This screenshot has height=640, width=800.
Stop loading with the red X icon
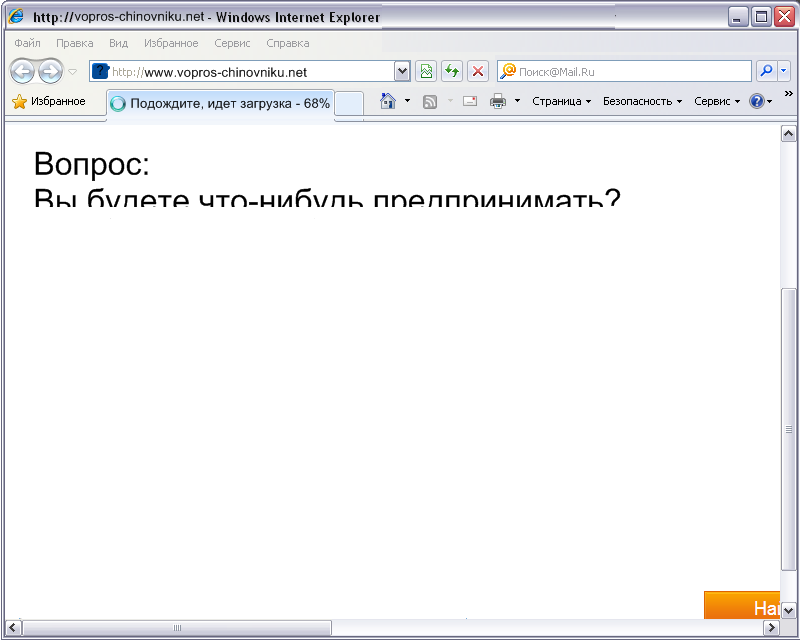coord(478,71)
